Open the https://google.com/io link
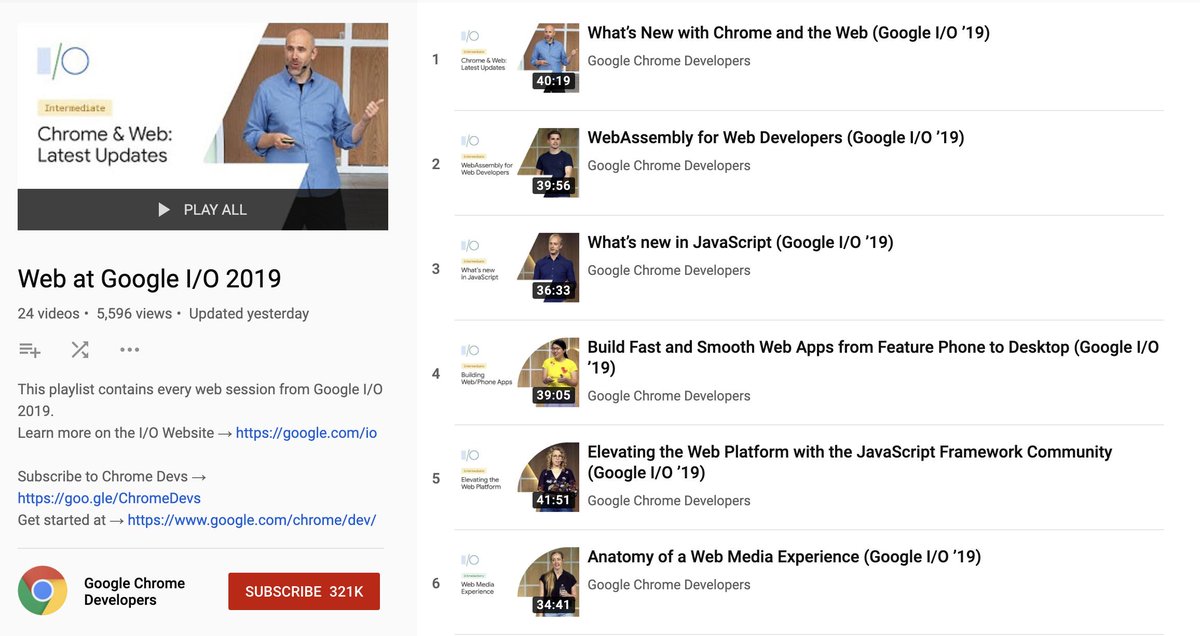 [306, 433]
